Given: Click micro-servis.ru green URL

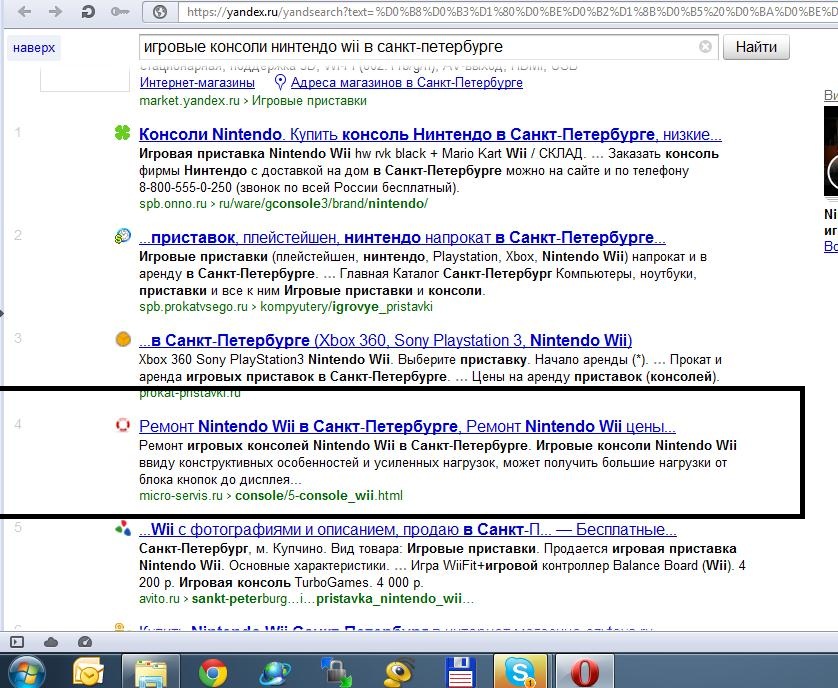Looking at the screenshot, I should click(181, 496).
